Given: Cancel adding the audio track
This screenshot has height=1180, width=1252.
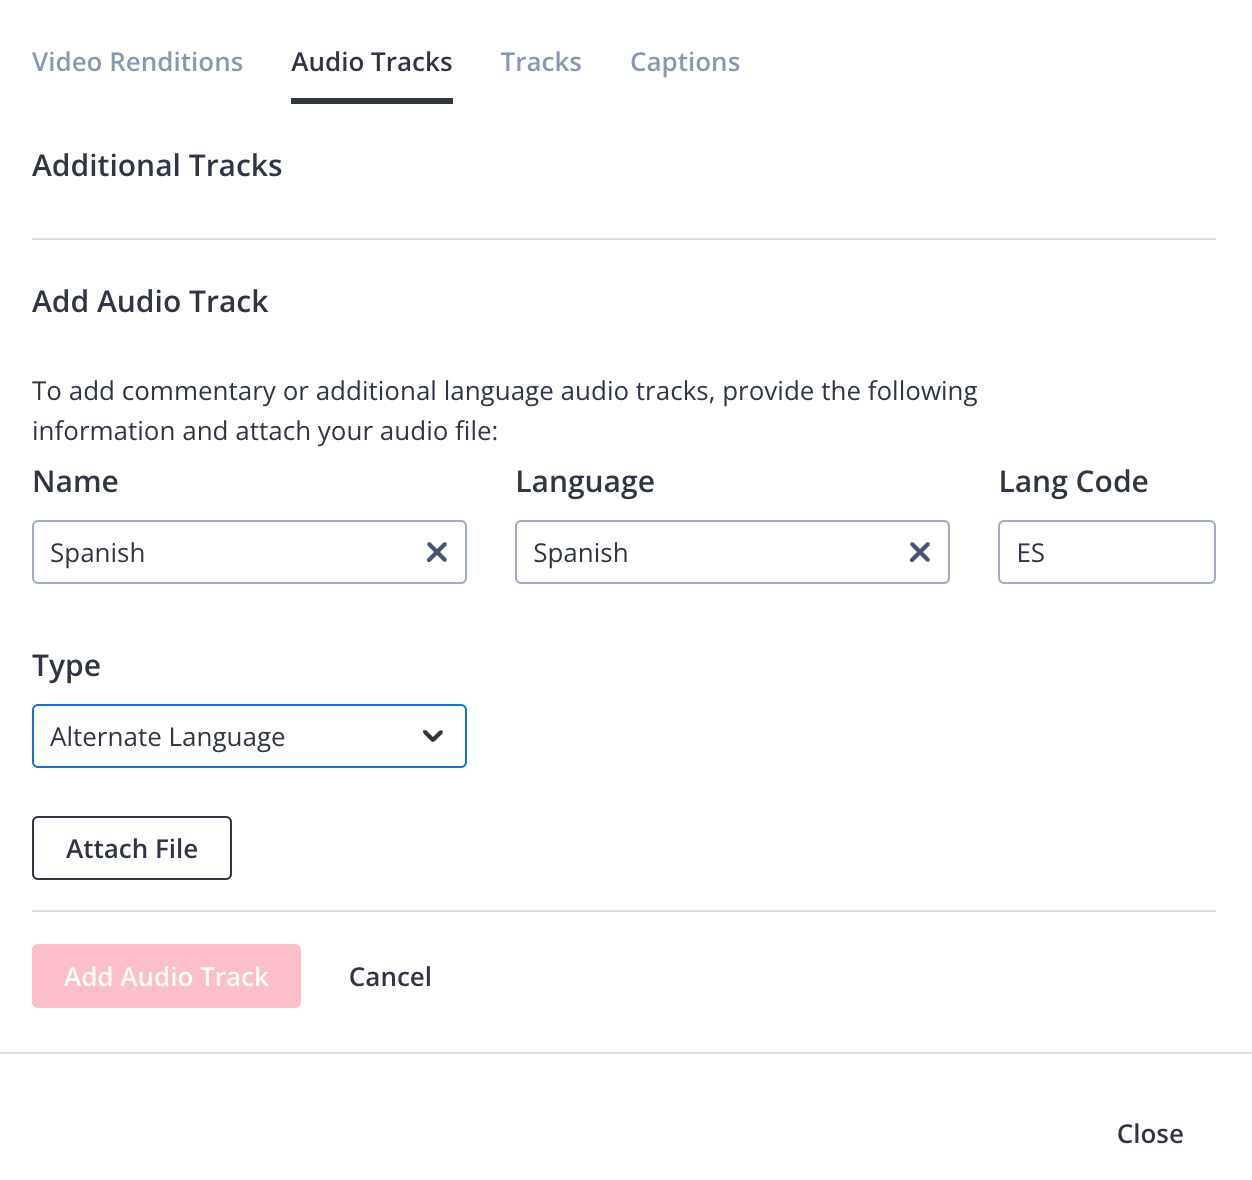Looking at the screenshot, I should pos(390,976).
